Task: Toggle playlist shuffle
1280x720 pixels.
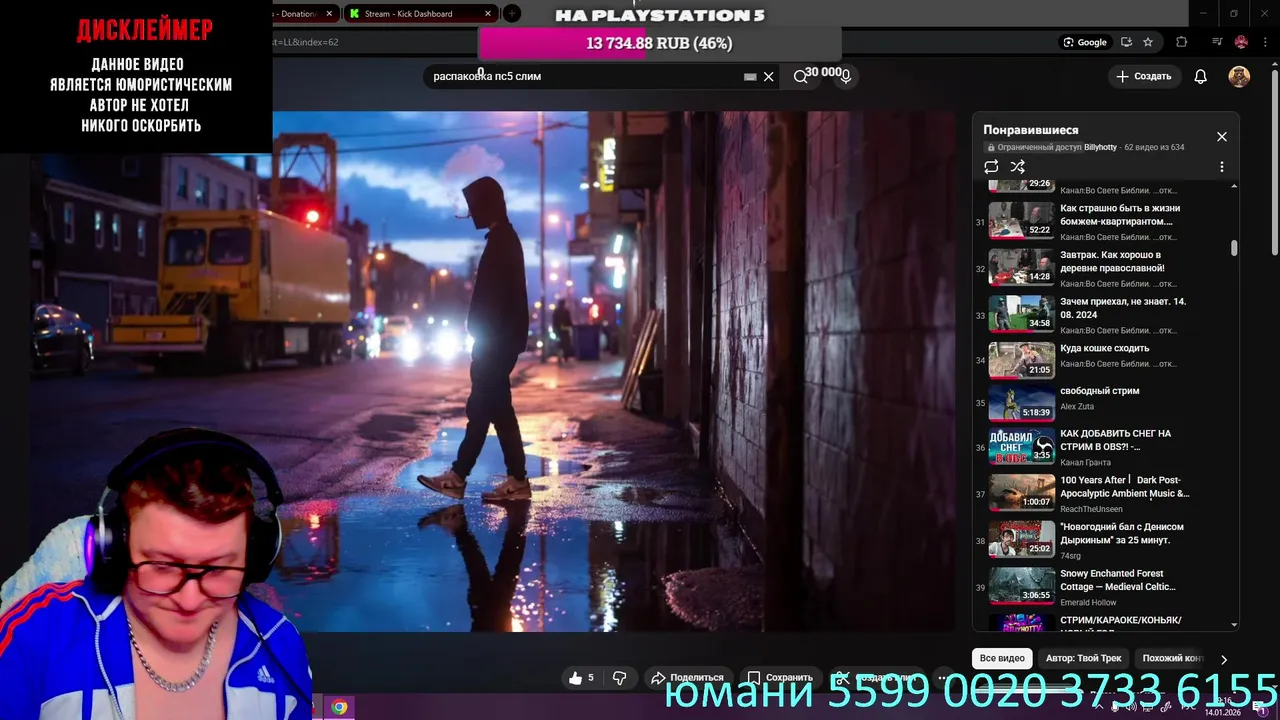Action: (x=1017, y=167)
